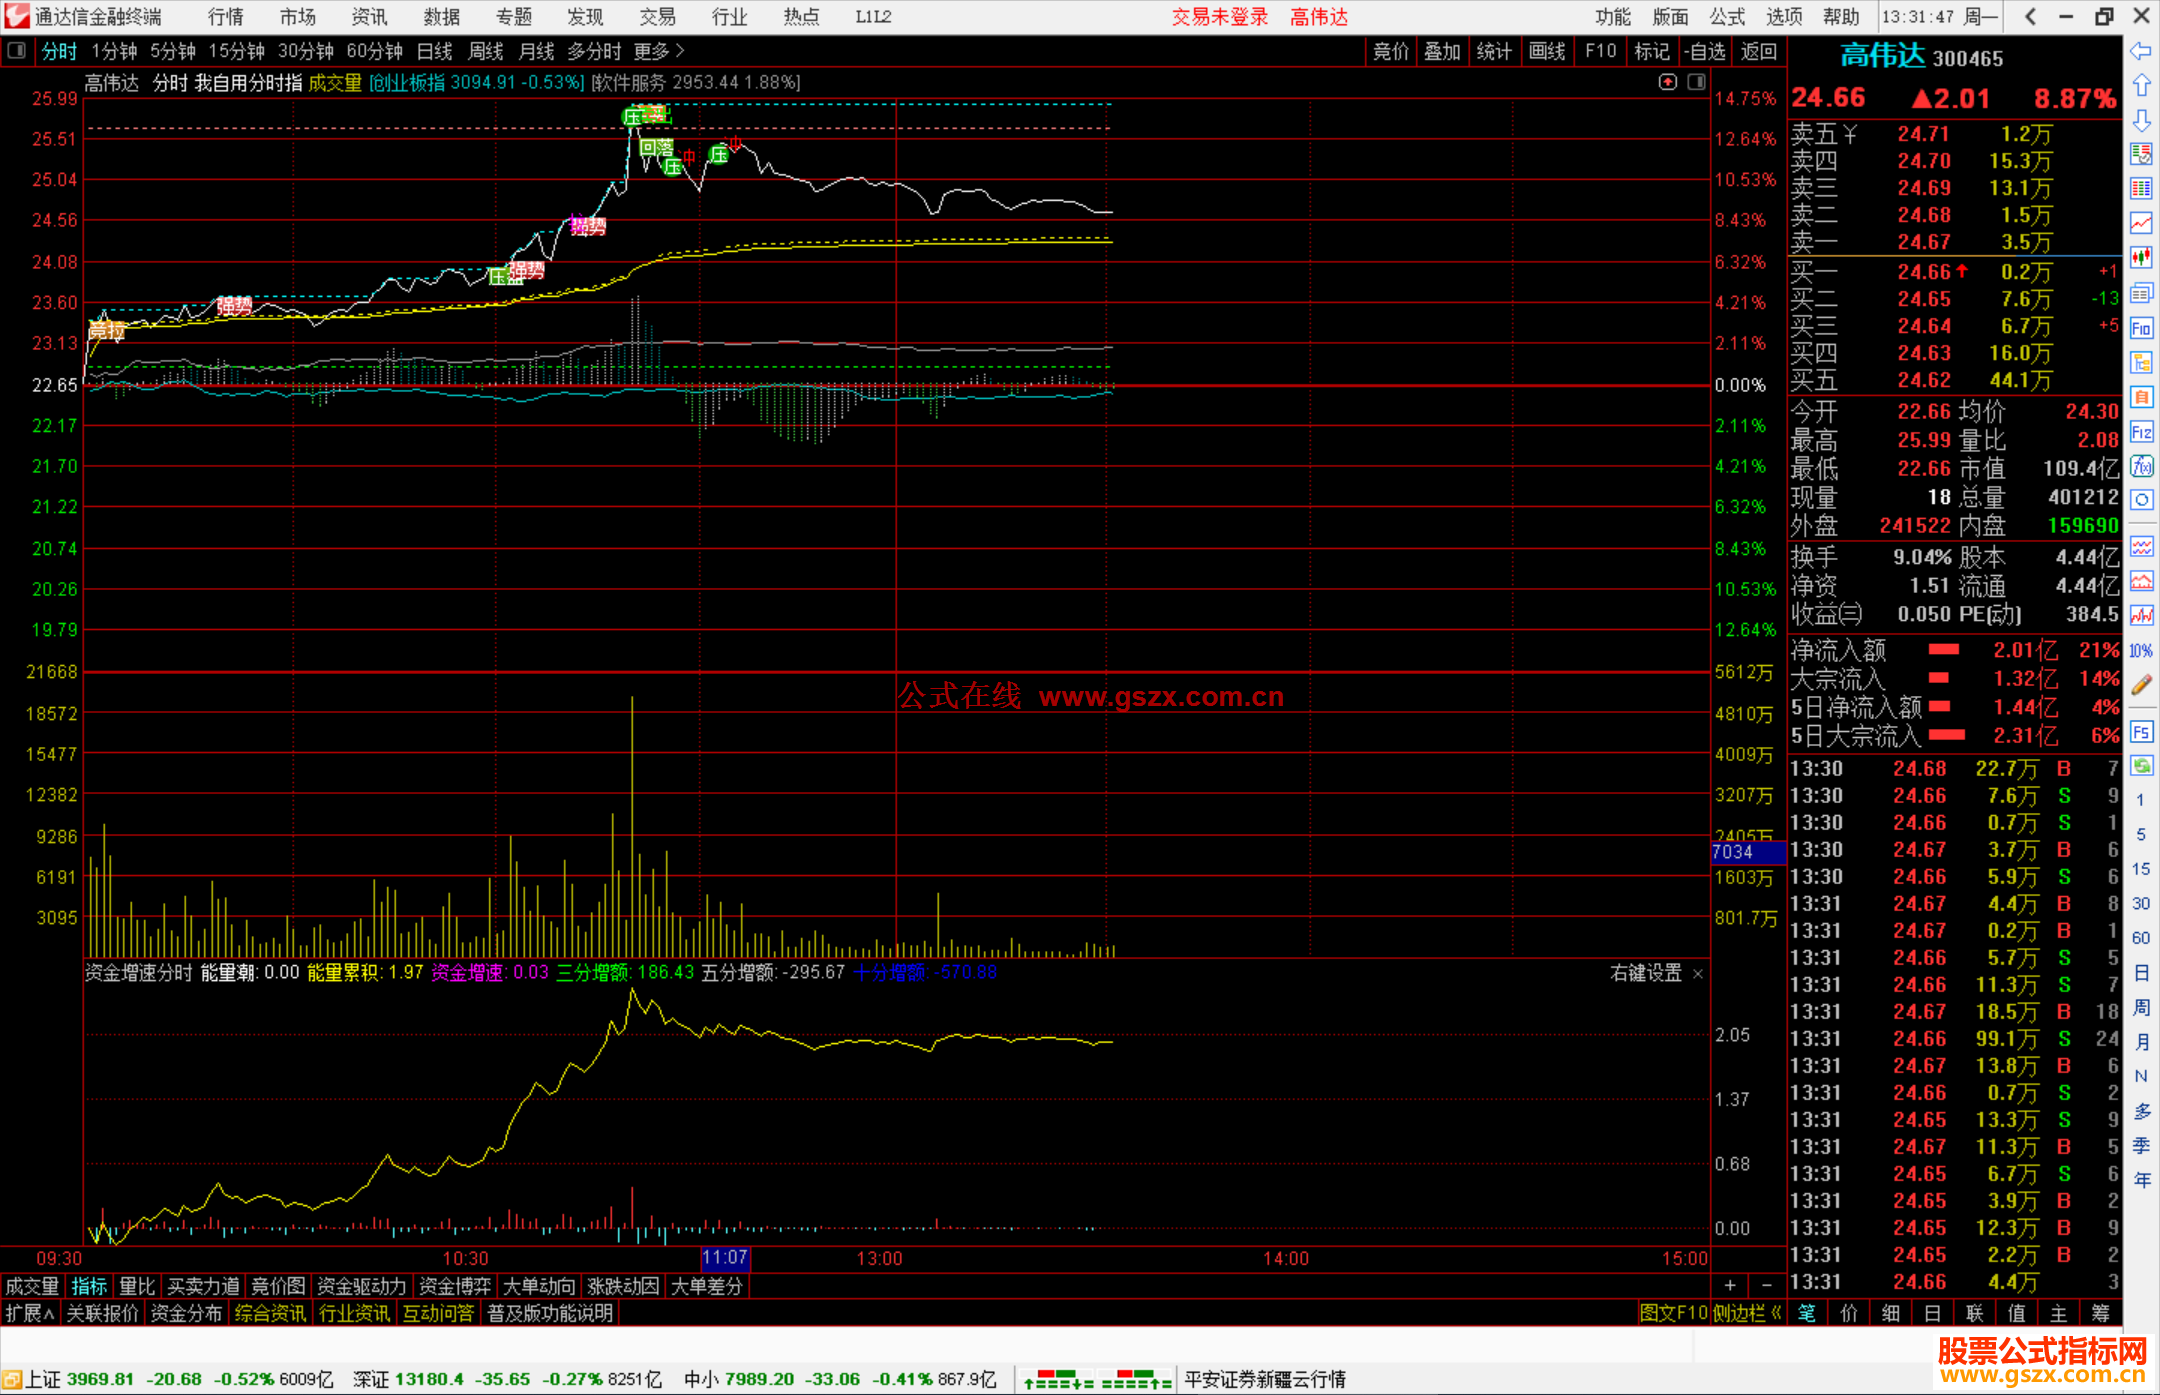Viewport: 2160px width, 1395px height.
Task: Toggle the panel layout icon left of 分时
Action: [17, 51]
